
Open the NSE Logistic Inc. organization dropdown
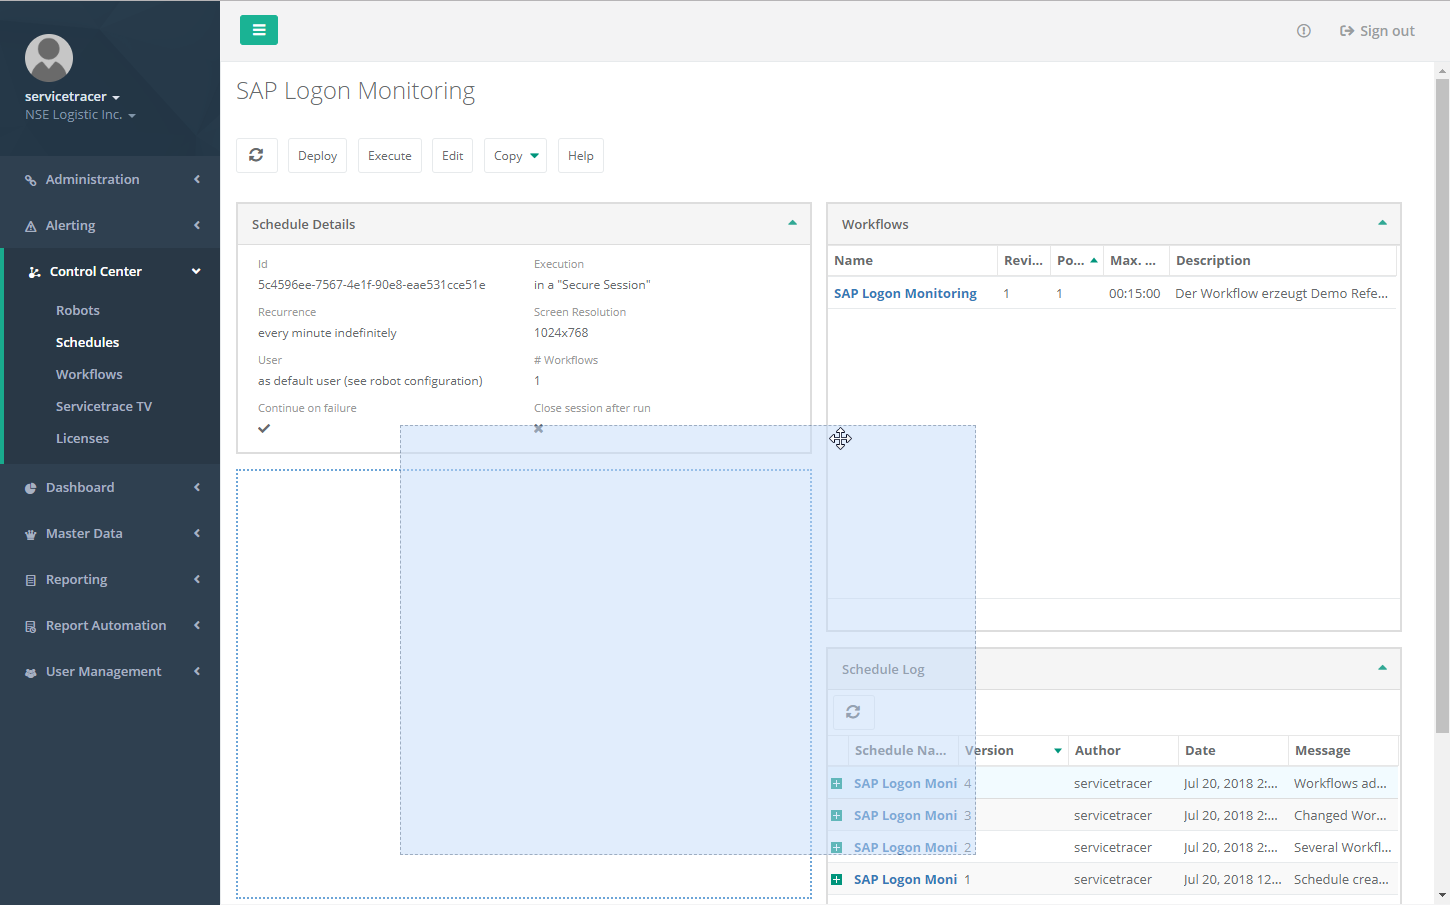(80, 114)
